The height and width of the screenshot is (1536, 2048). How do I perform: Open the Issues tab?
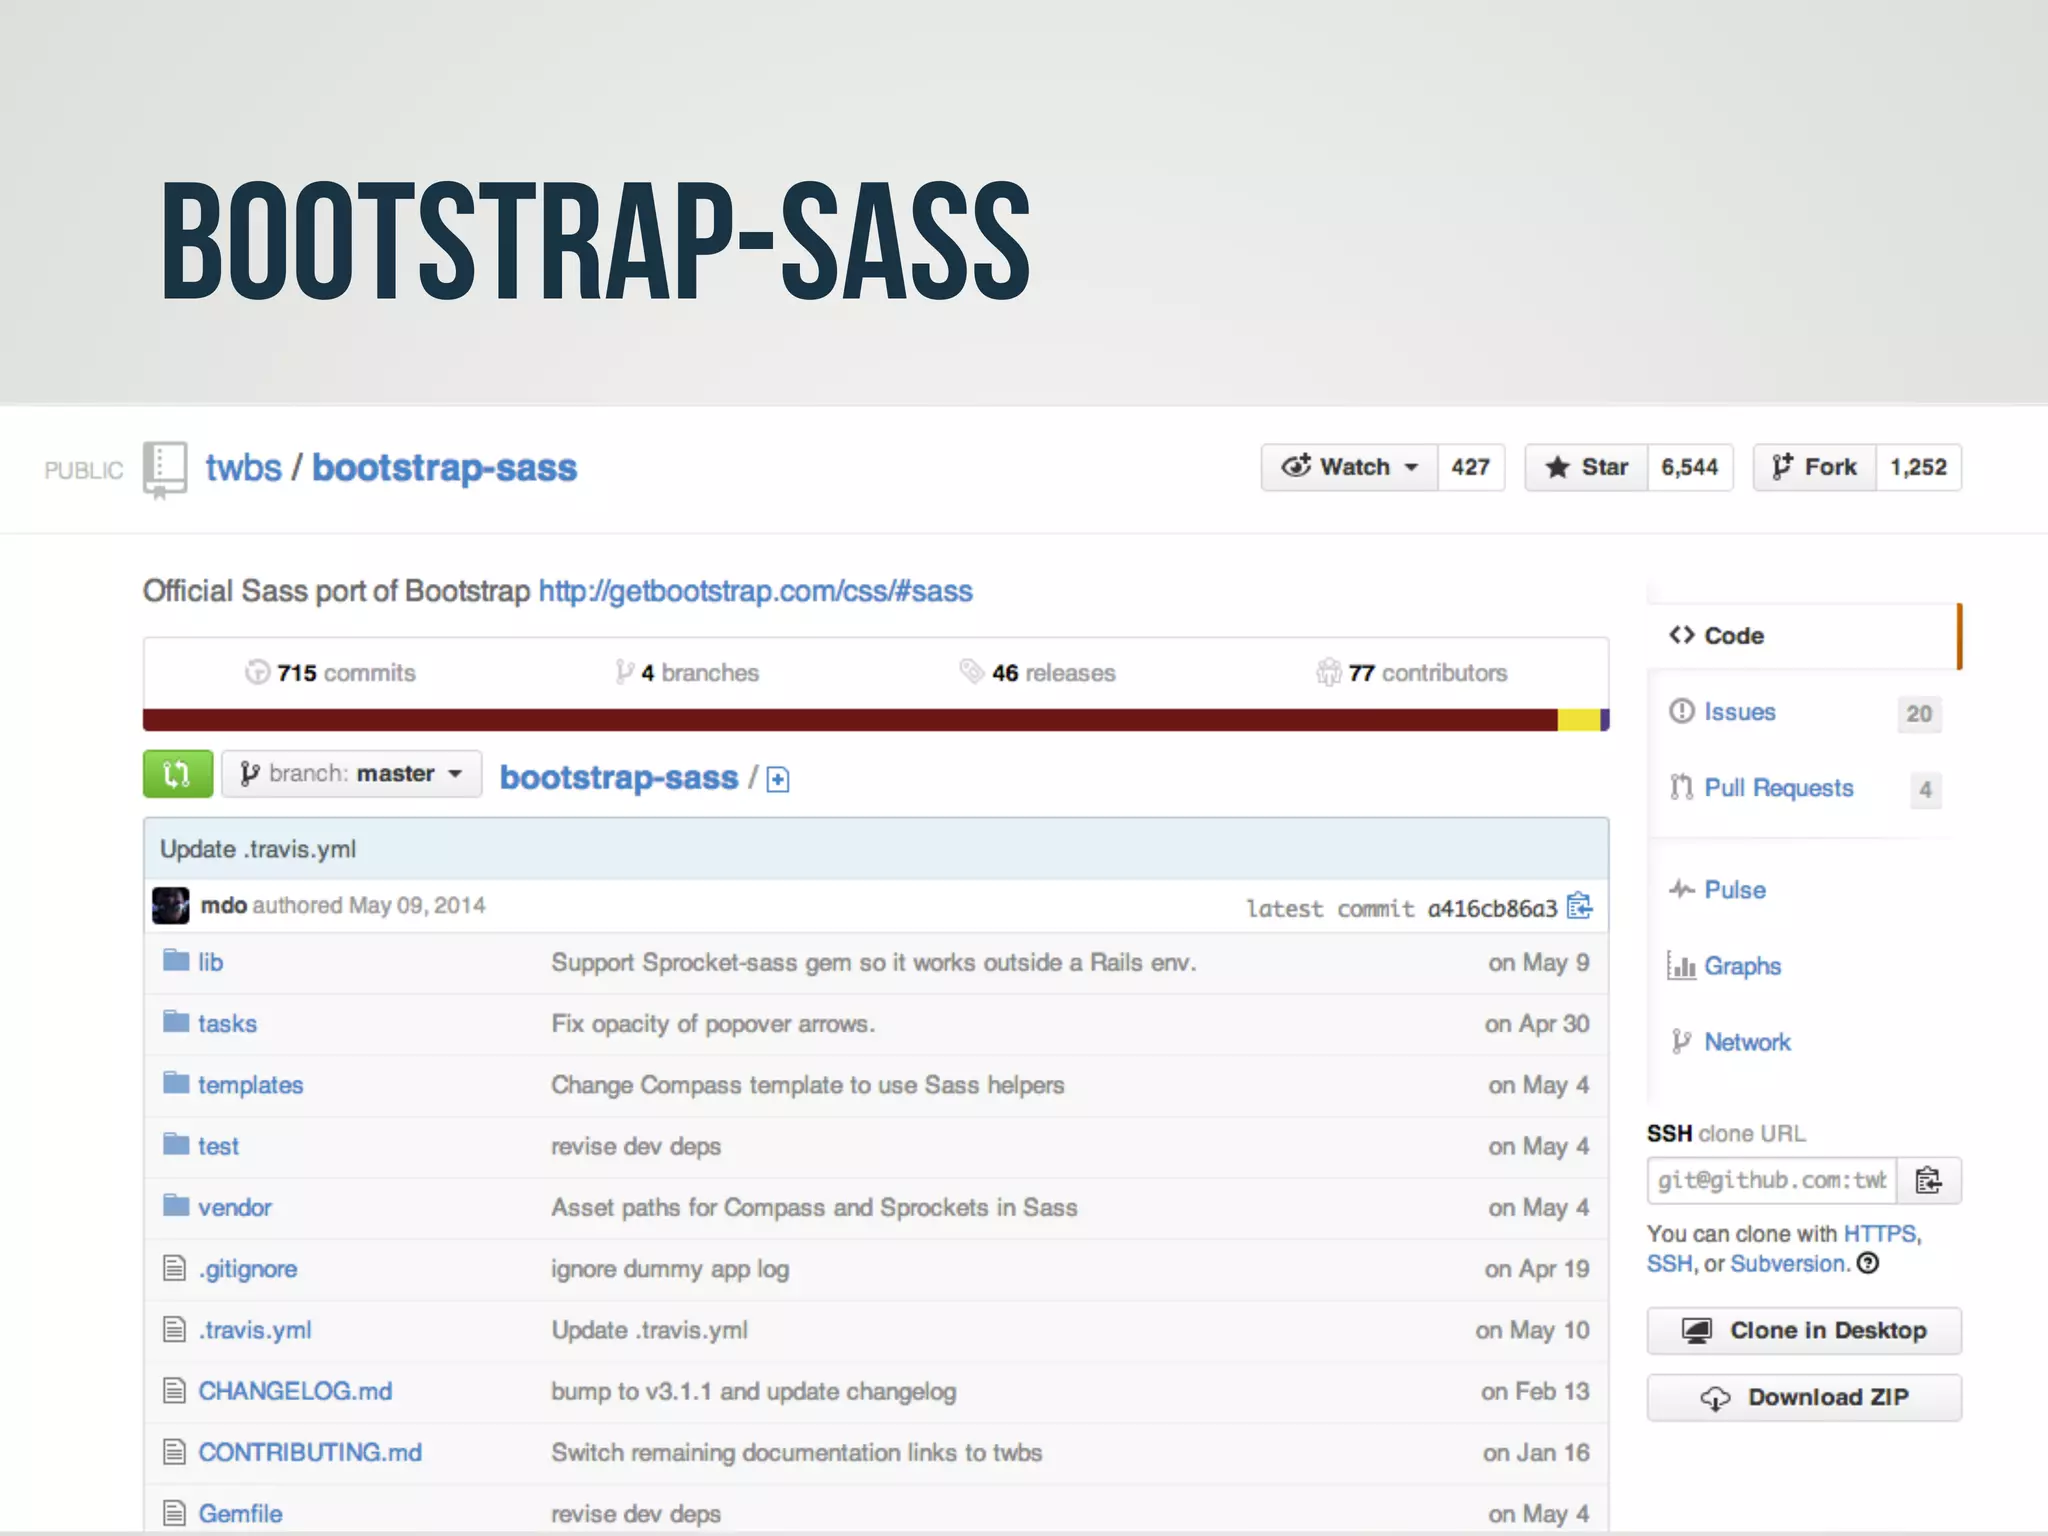(1804, 712)
